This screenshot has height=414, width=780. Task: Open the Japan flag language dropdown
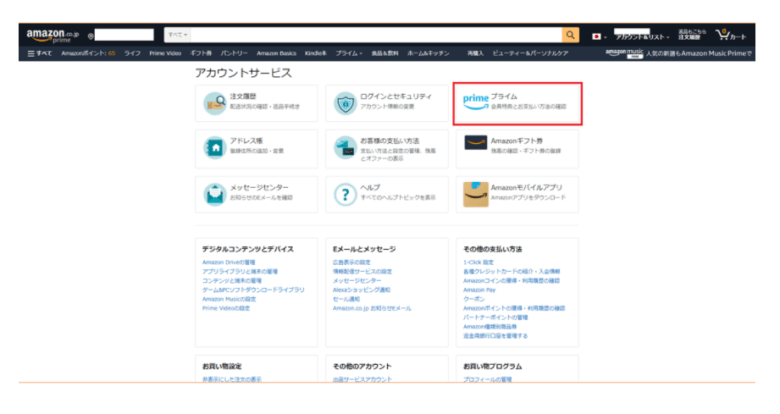tap(599, 36)
